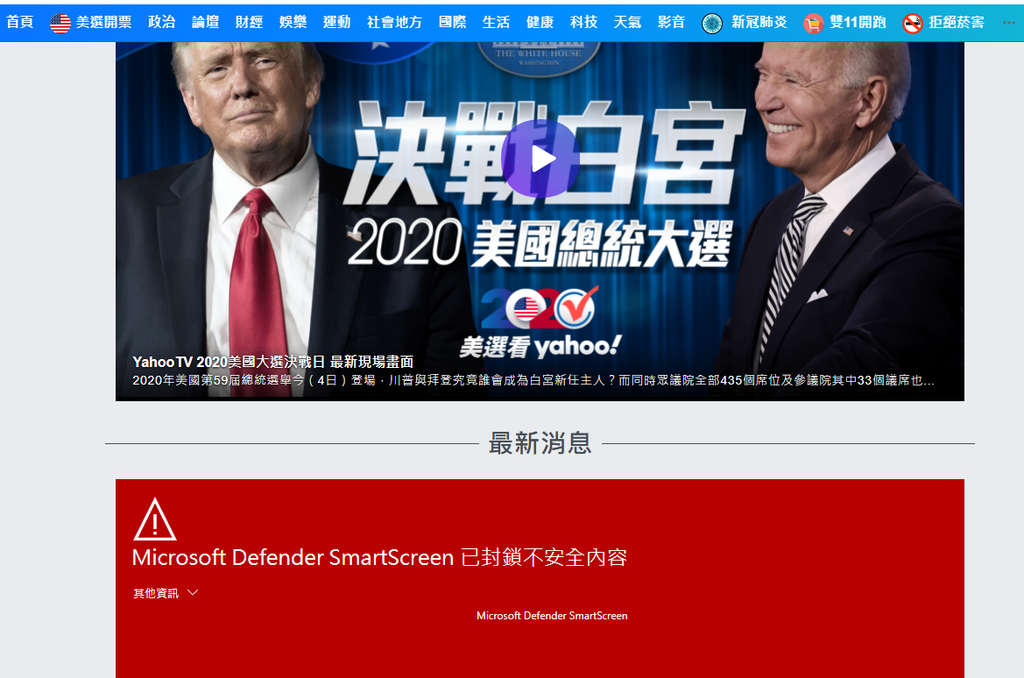Click the Microsoft Defender SmartScreen footer link

[x=552, y=615]
